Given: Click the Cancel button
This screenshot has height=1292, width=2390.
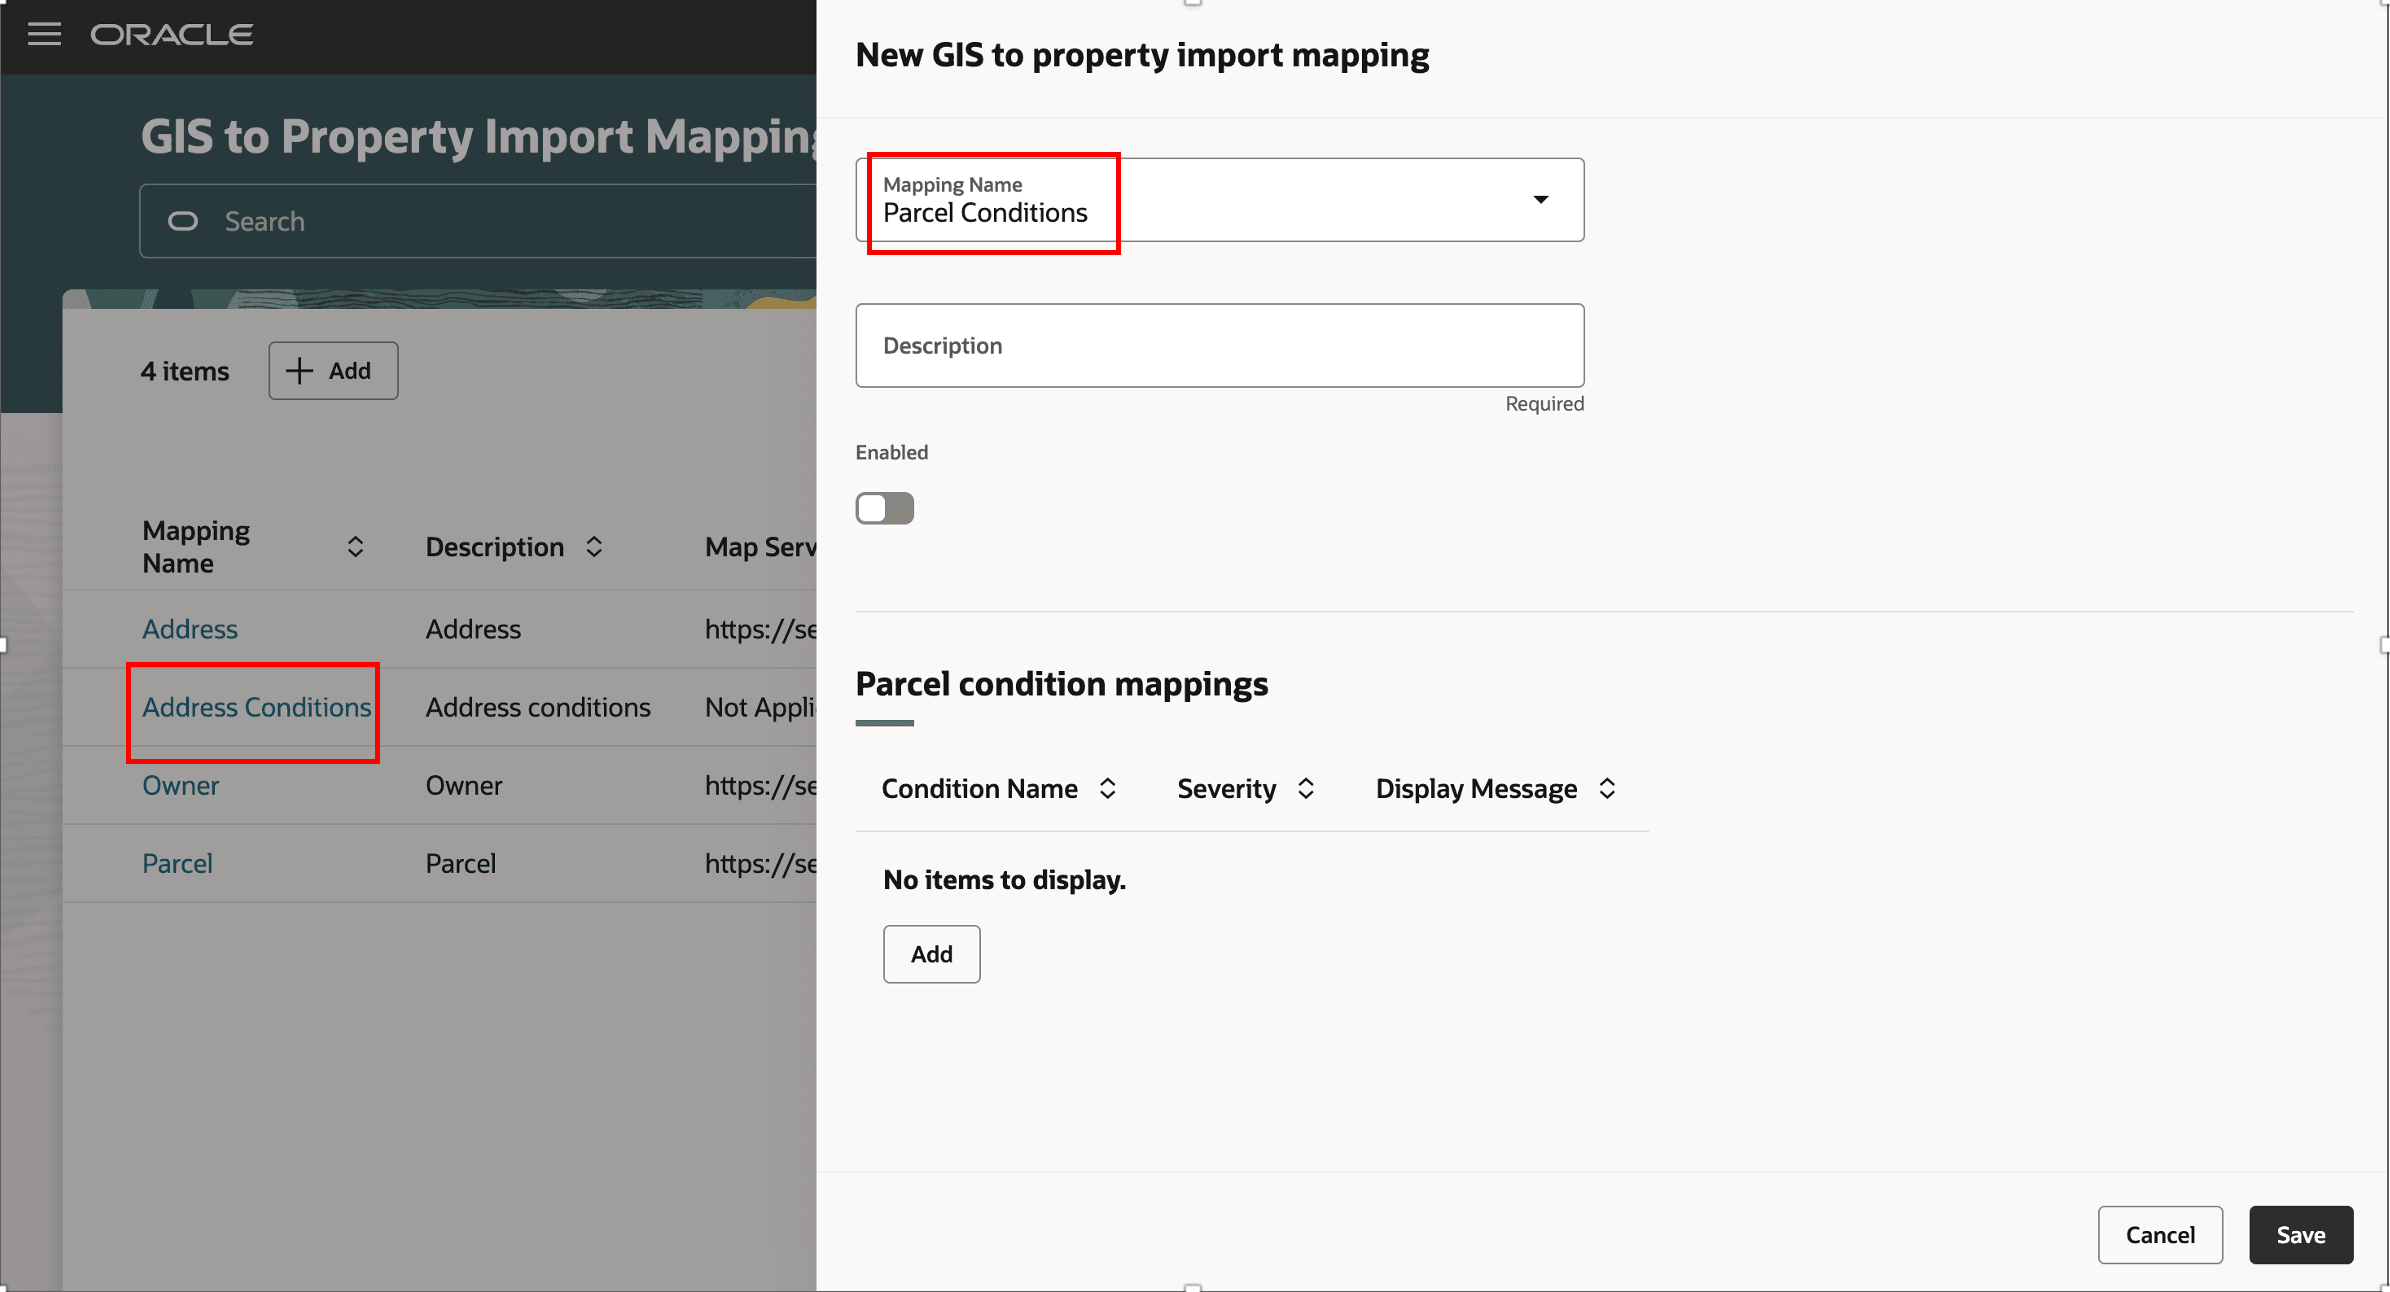Looking at the screenshot, I should coord(2160,1235).
